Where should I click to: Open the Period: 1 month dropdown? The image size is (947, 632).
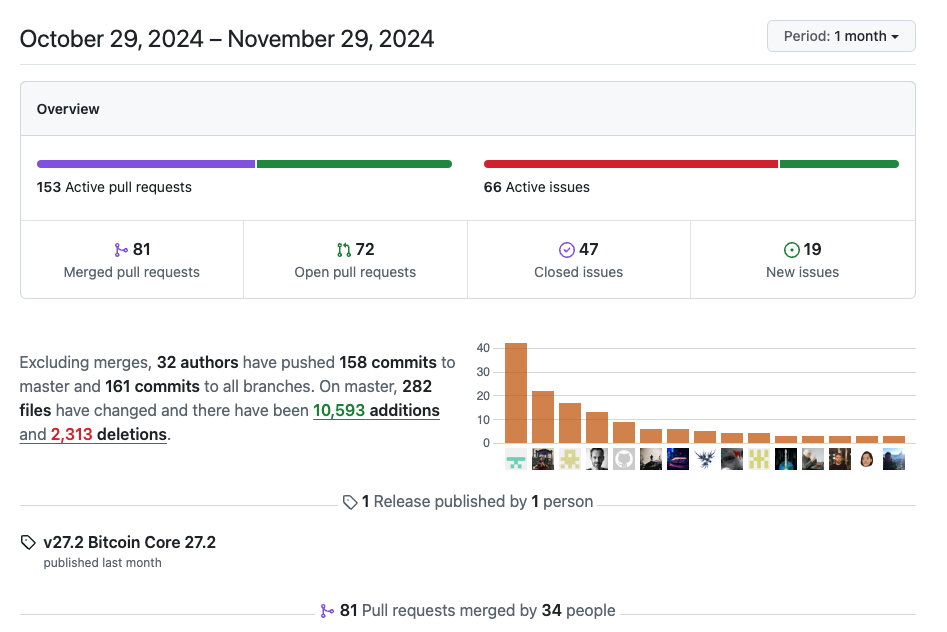click(841, 36)
